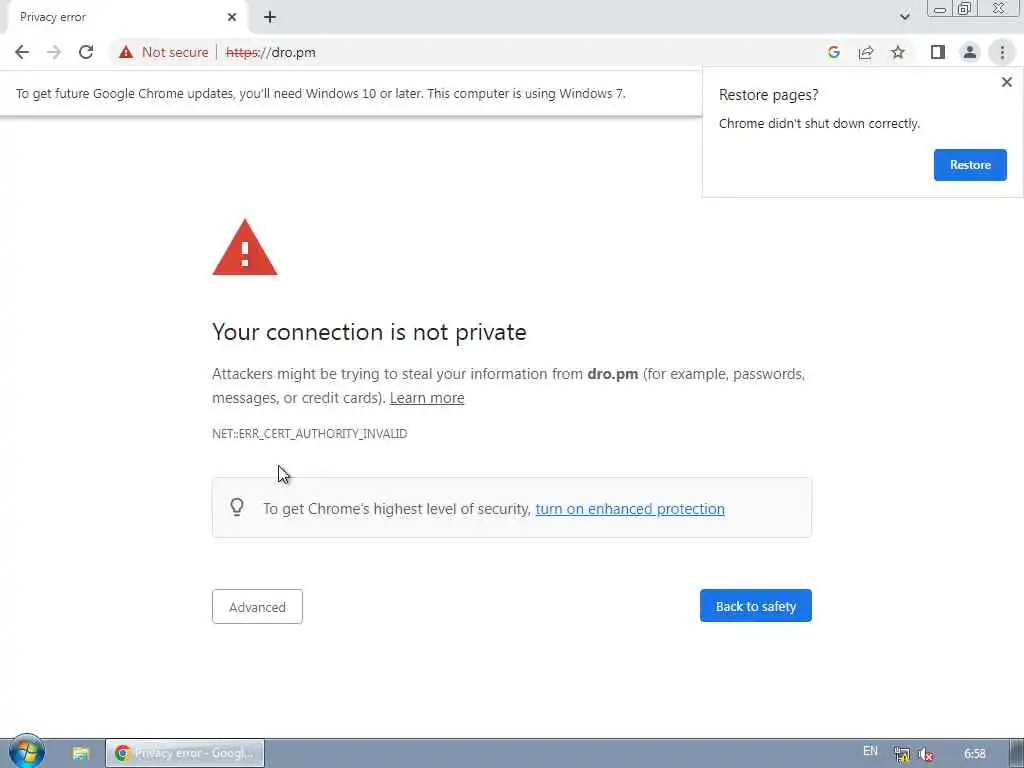The width and height of the screenshot is (1024, 768).
Task: Click the Windows 10 update notice text
Action: pyautogui.click(x=320, y=93)
